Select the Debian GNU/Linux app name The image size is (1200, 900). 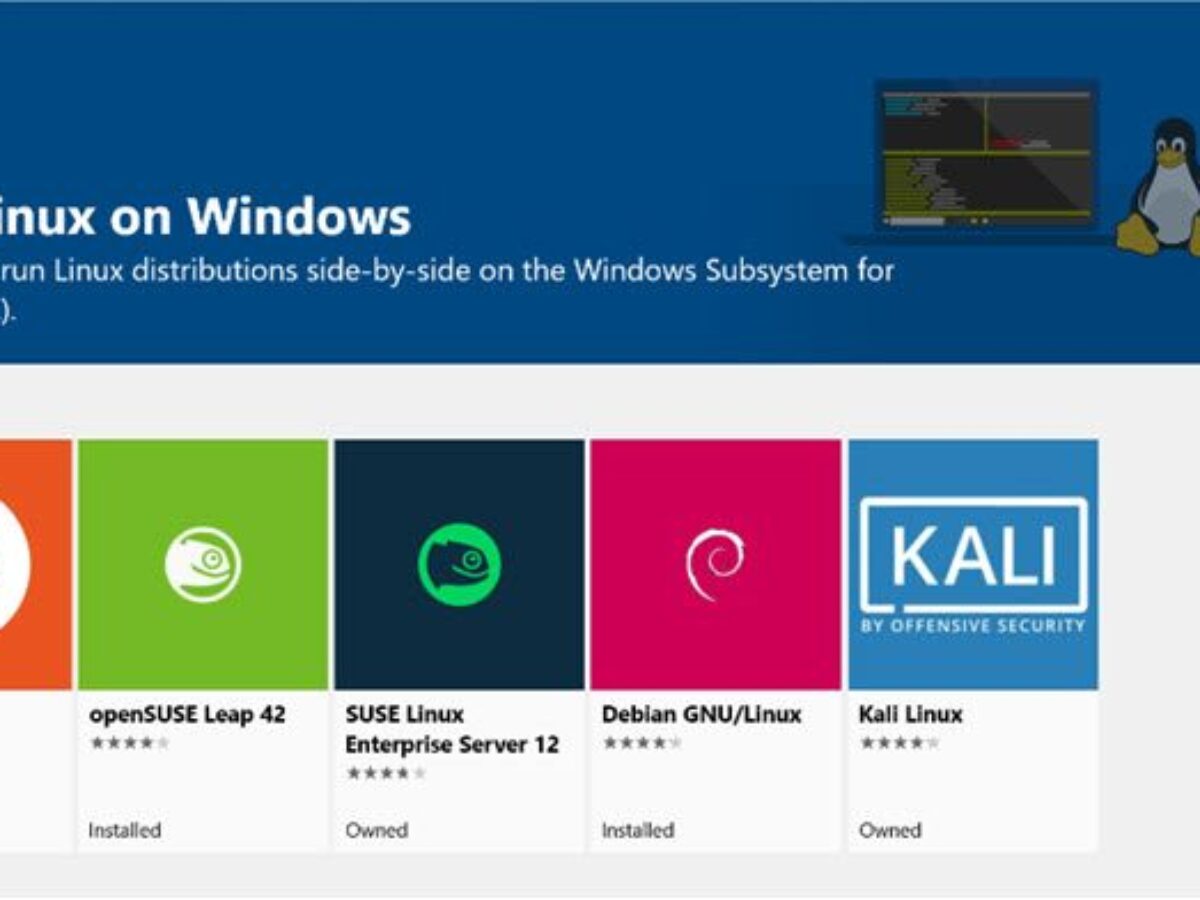(701, 715)
